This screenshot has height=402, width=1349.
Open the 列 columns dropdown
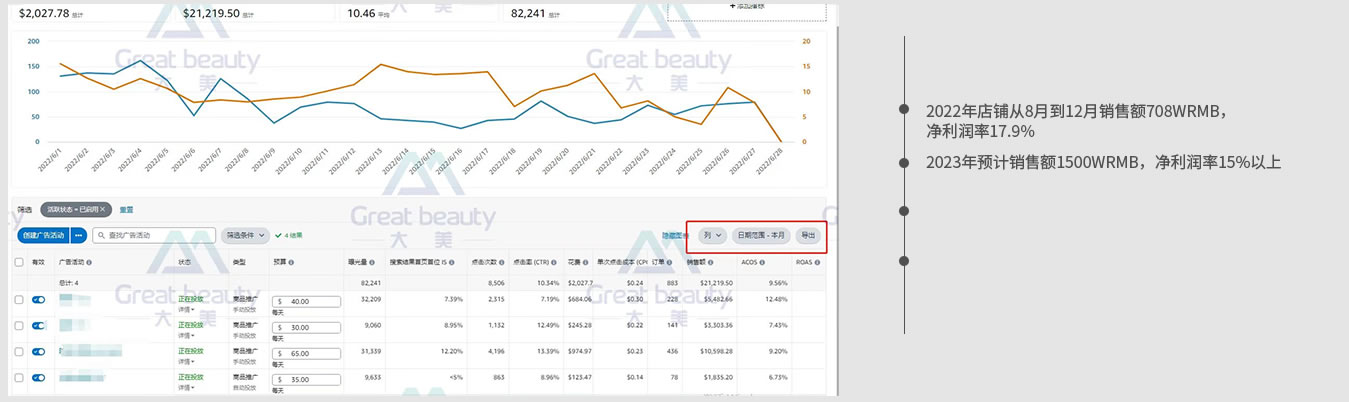[x=712, y=236]
